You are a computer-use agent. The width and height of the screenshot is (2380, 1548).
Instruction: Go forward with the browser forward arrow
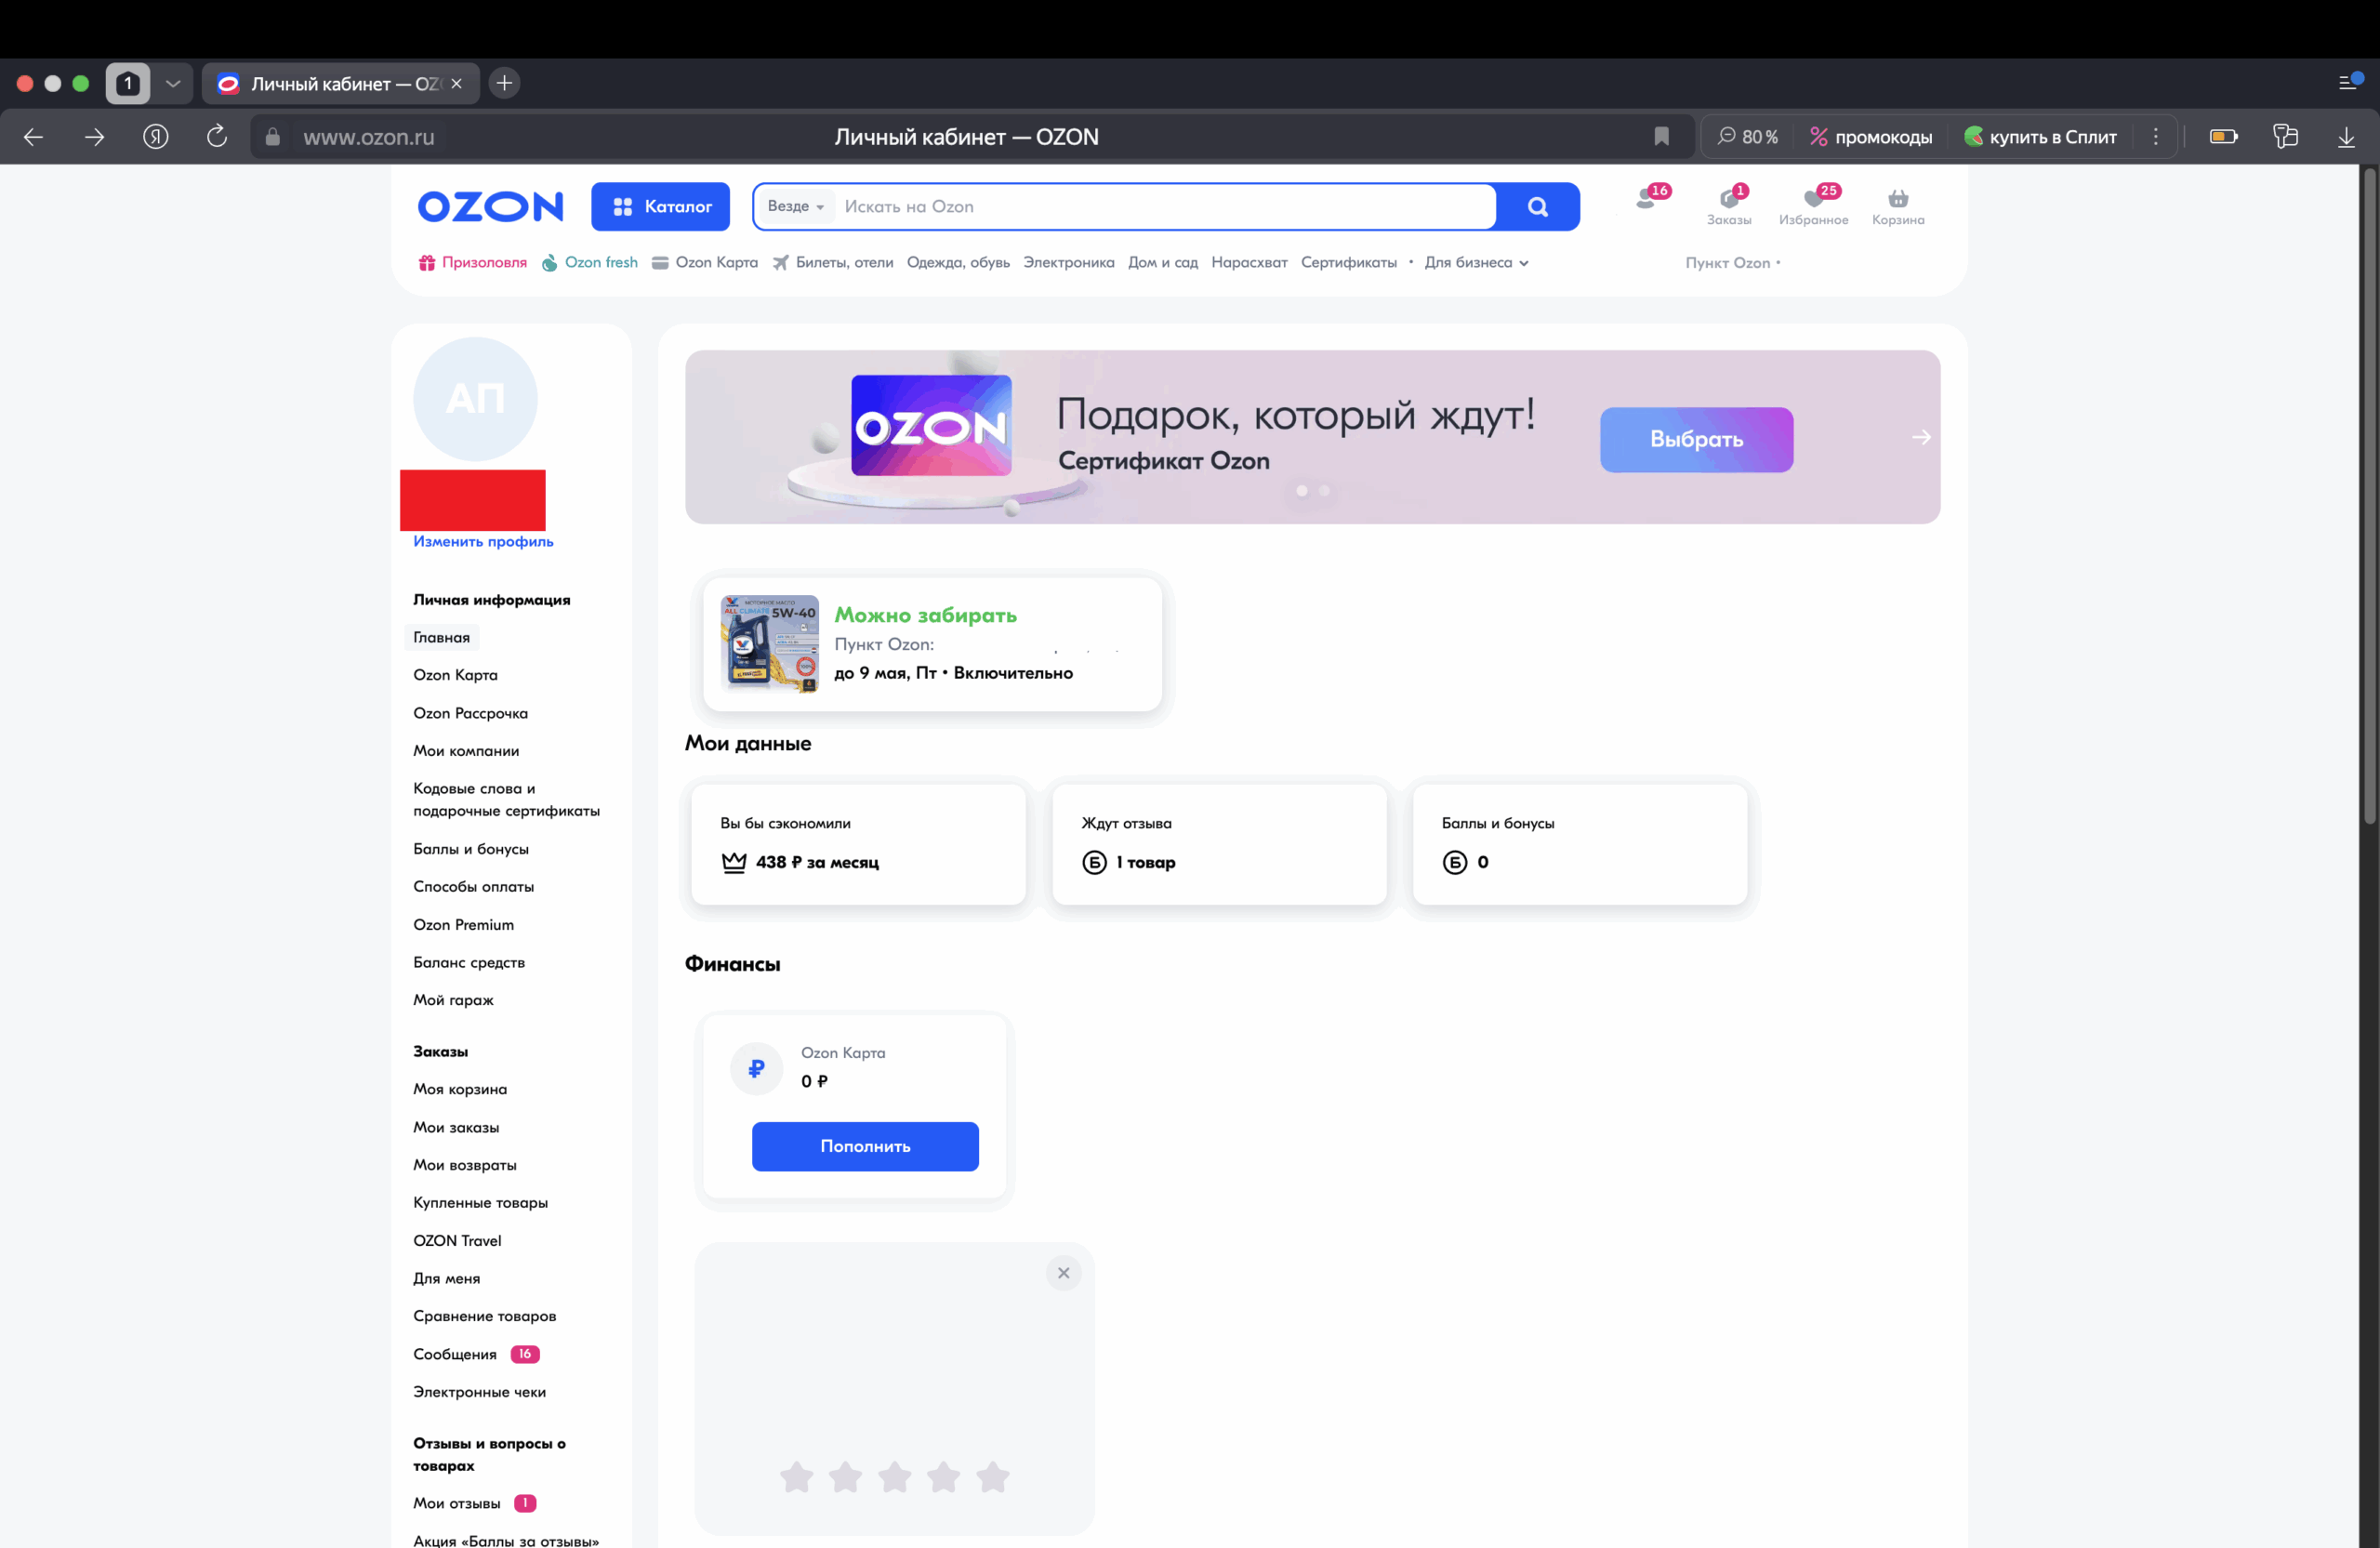95,137
